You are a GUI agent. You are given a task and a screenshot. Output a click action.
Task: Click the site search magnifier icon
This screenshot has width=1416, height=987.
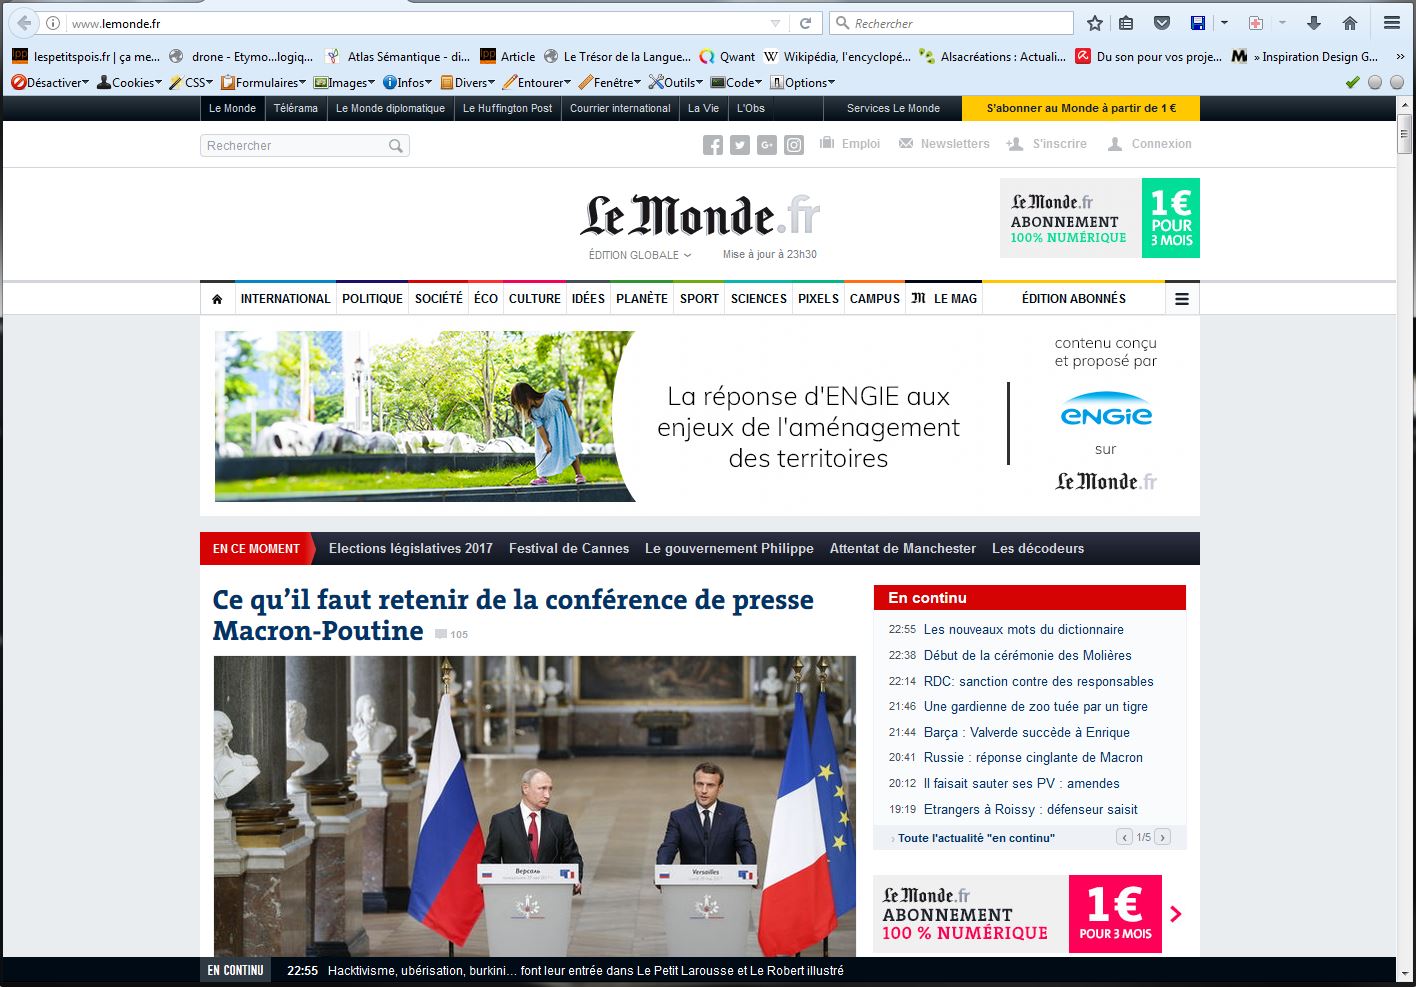pos(396,146)
